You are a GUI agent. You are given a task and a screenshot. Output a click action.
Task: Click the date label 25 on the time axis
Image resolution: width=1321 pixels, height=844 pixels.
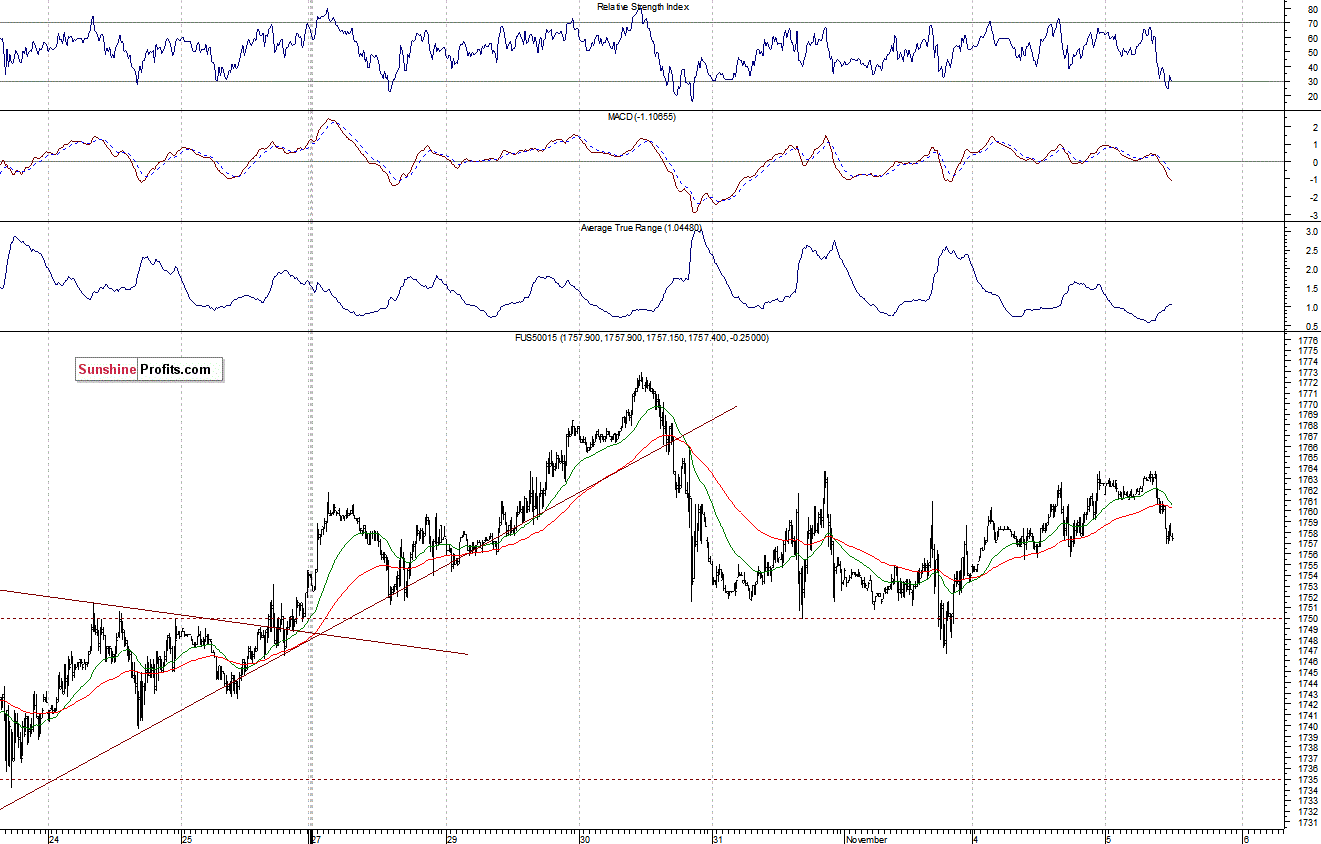click(x=187, y=840)
